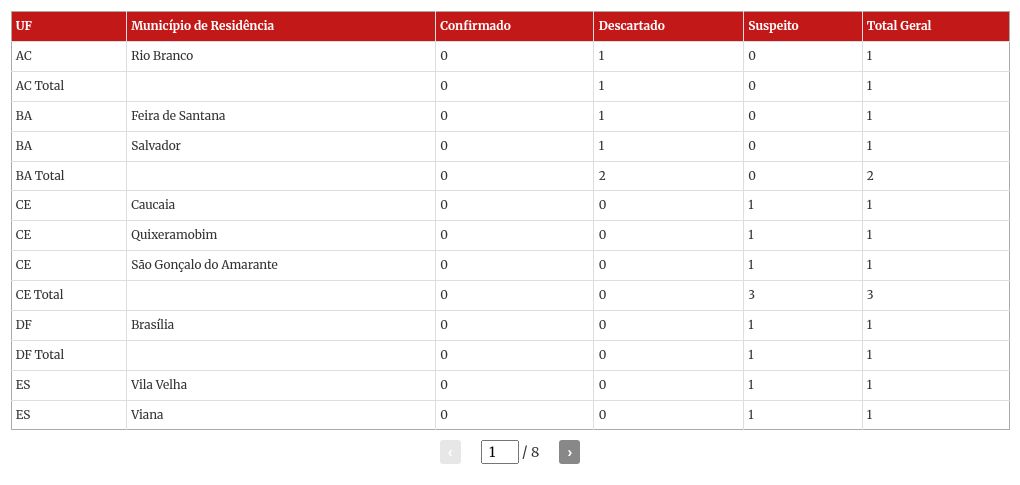Click the Descartado column header
Image resolution: width=1020 pixels, height=485 pixels.
coord(631,26)
